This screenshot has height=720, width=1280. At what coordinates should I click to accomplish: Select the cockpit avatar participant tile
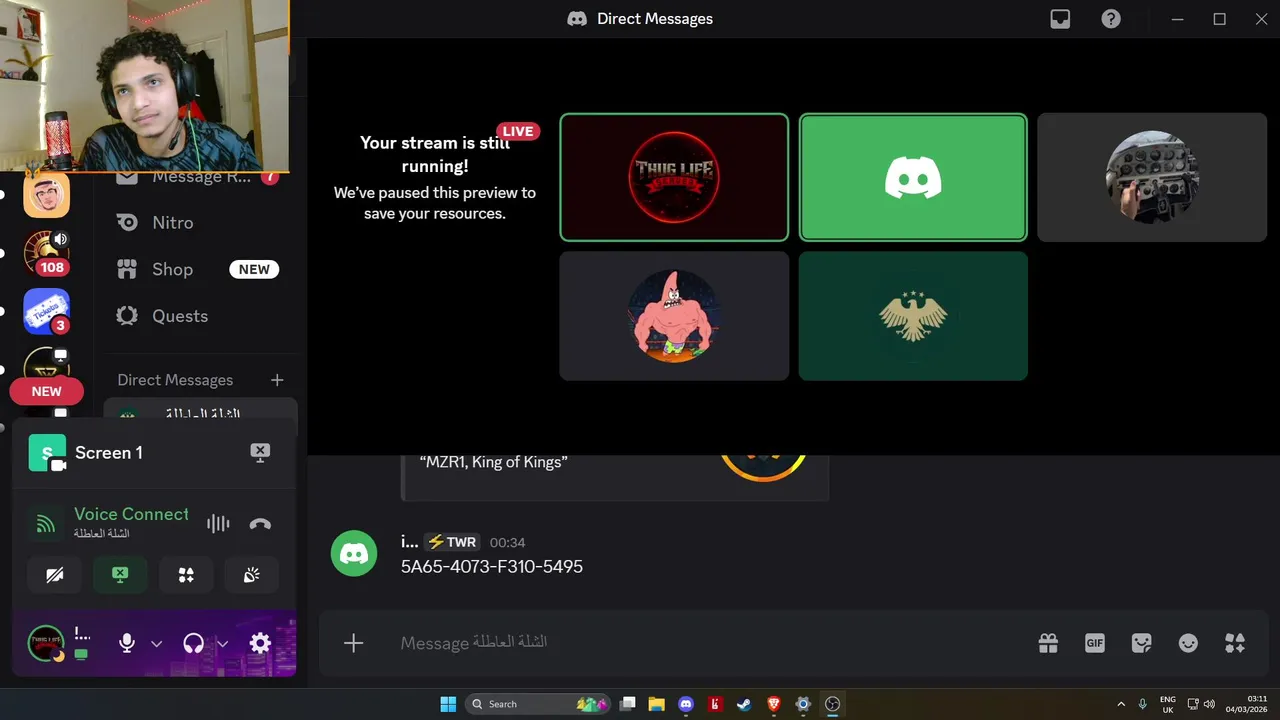(x=1152, y=177)
